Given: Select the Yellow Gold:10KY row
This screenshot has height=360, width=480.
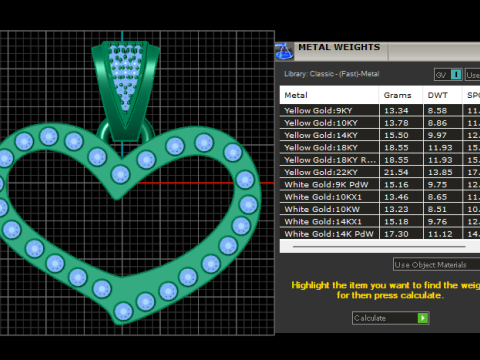Looking at the screenshot, I should click(380, 123).
